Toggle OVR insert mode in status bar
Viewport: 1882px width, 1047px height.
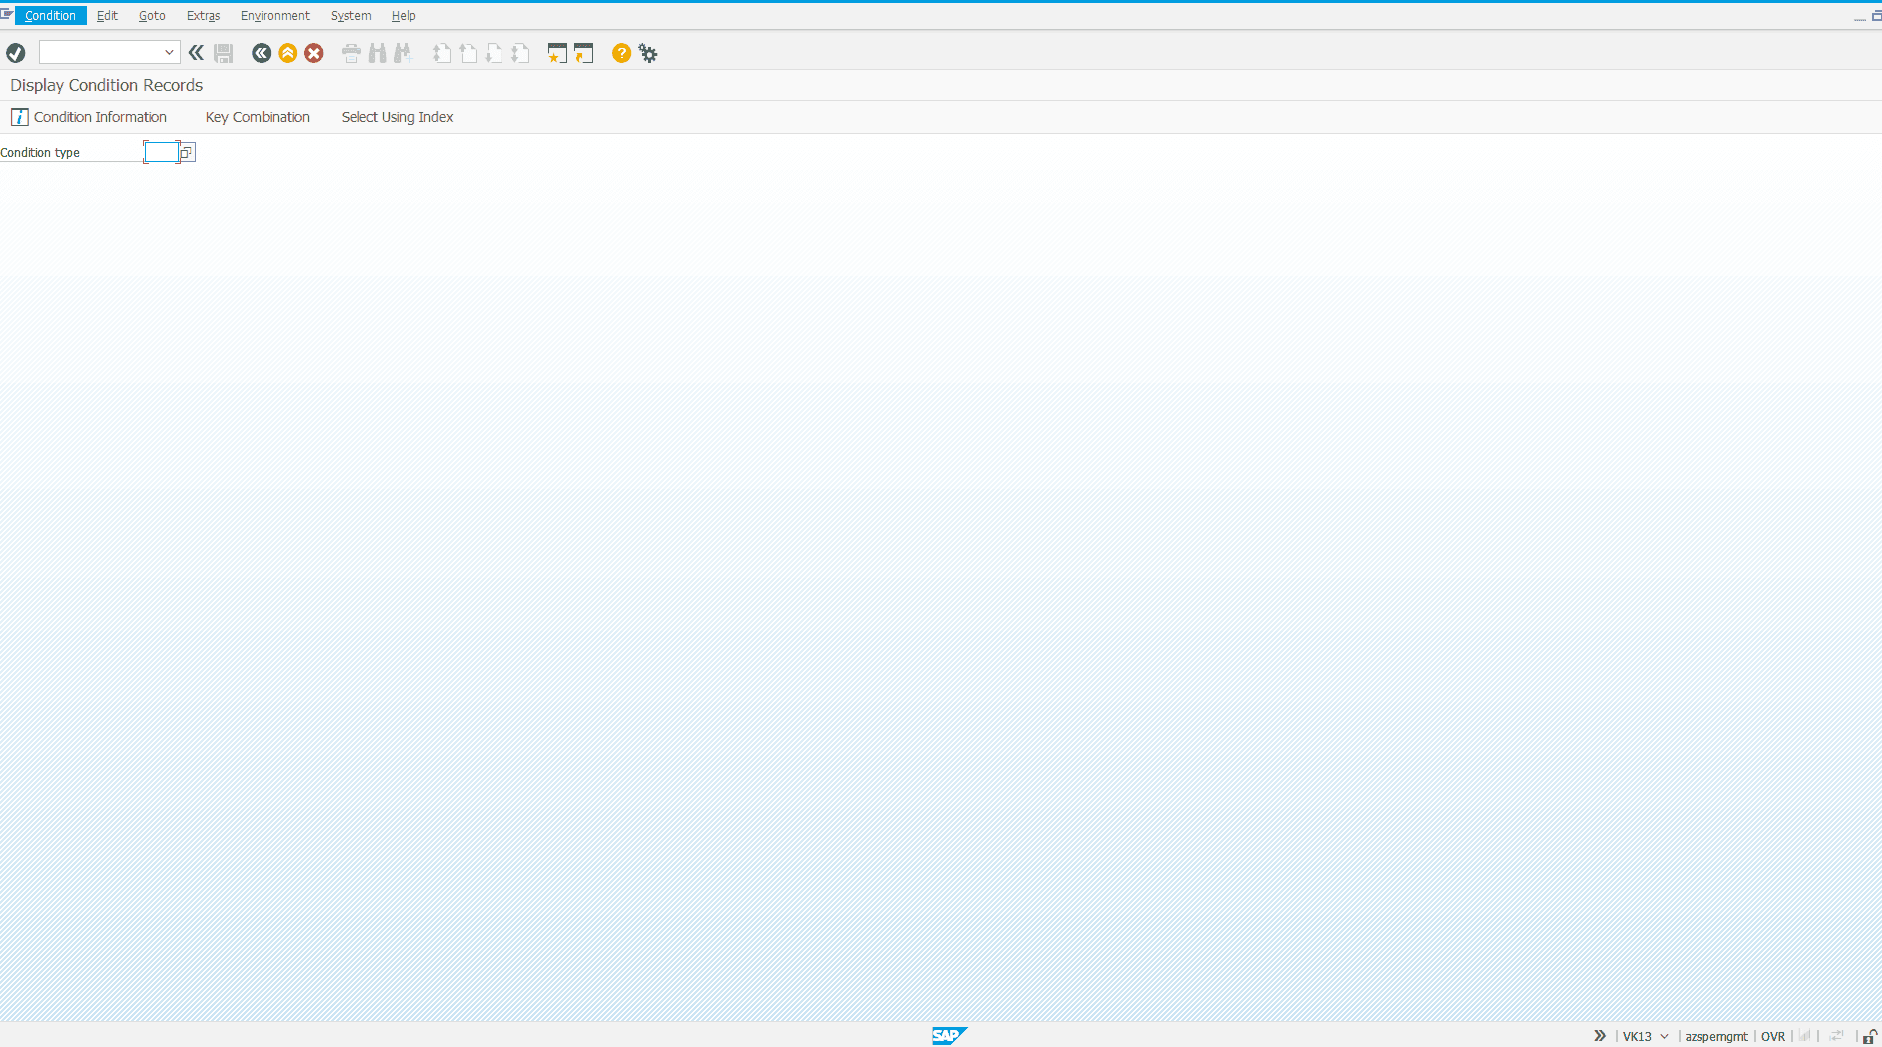1773,1036
